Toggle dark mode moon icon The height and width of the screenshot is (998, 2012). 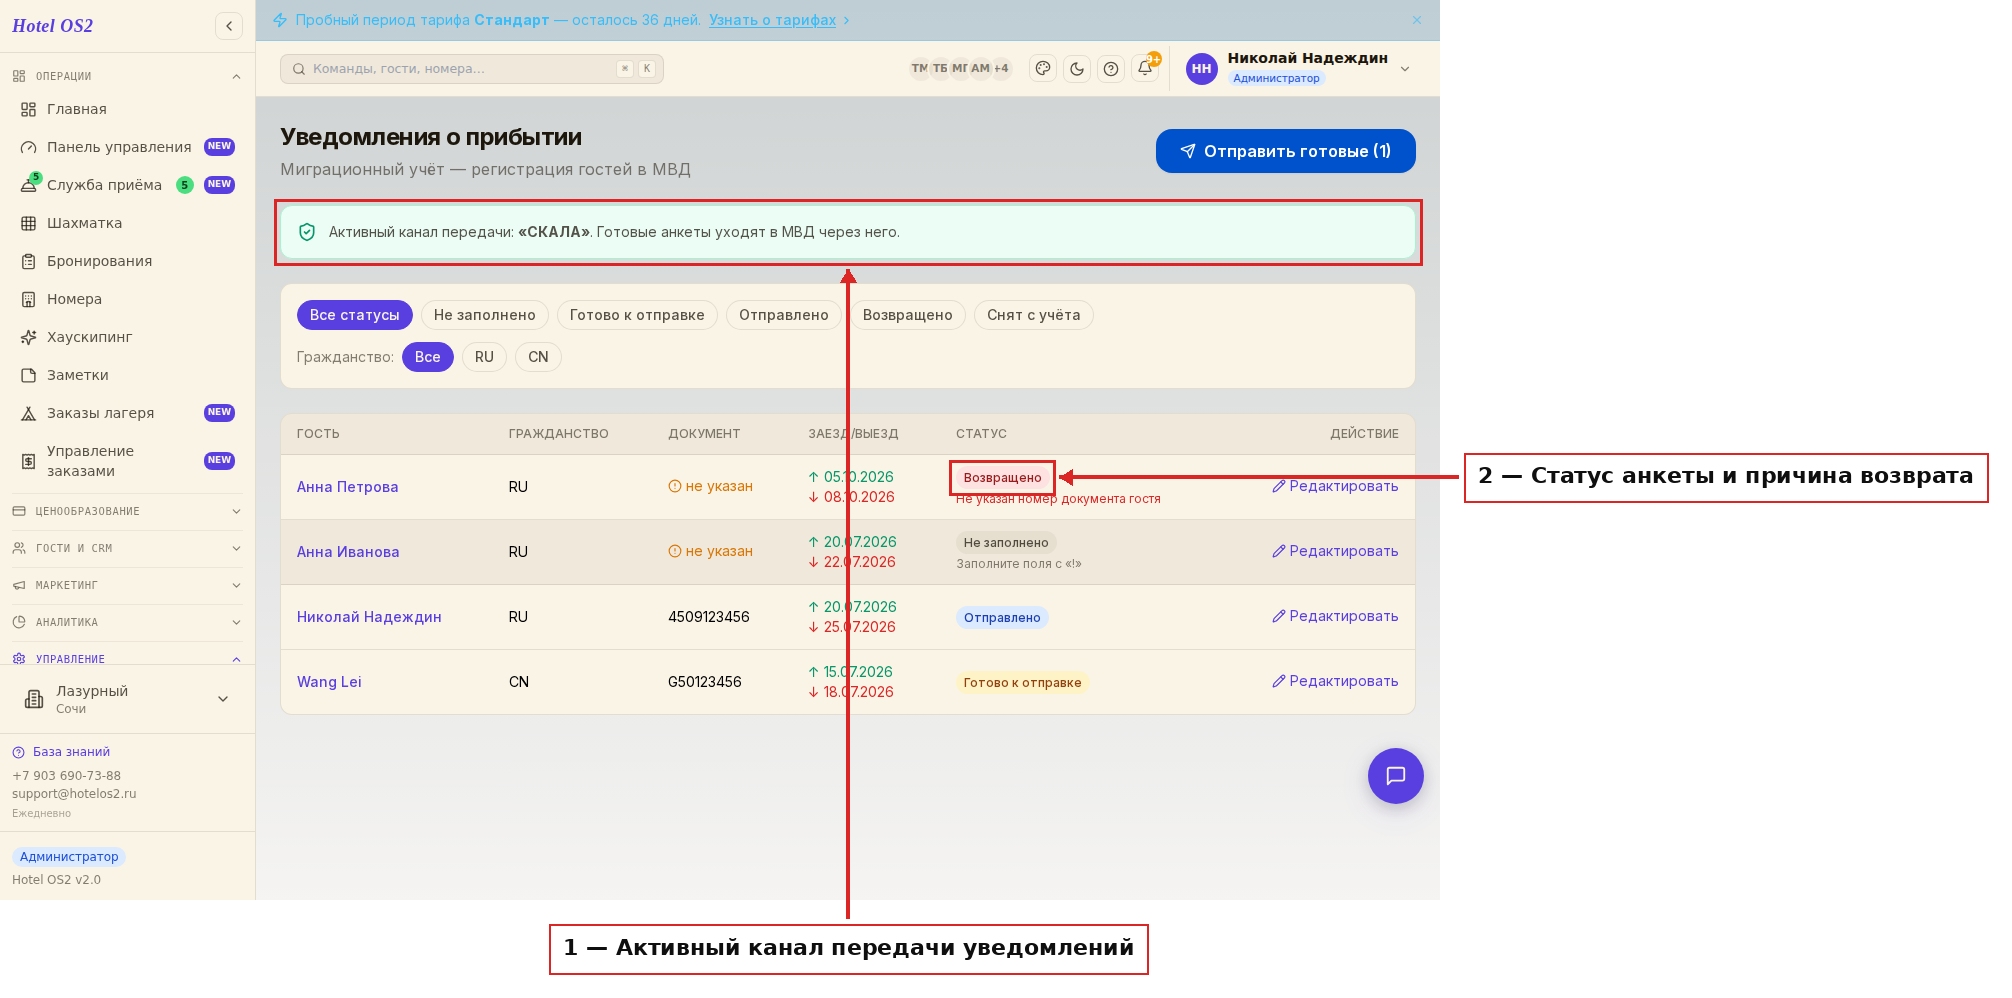tap(1077, 69)
